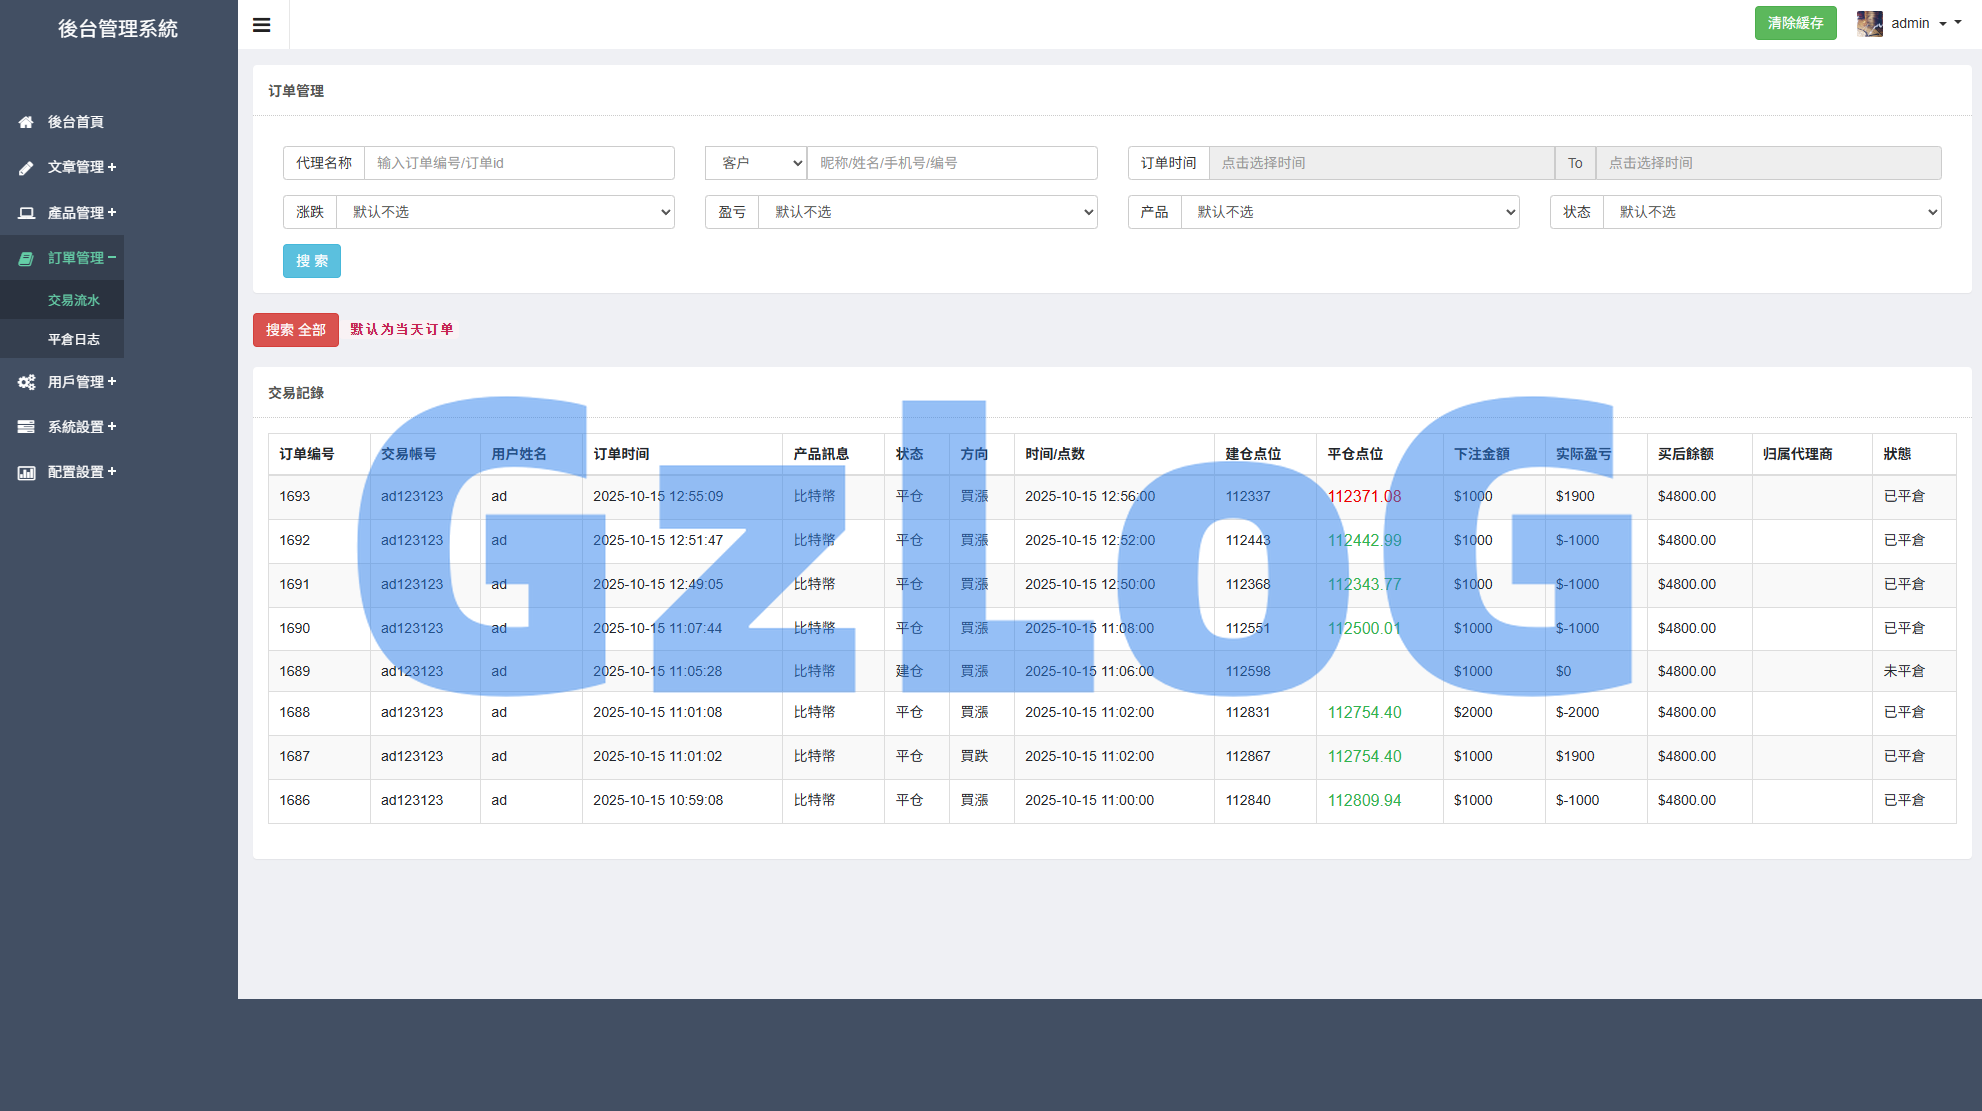The width and height of the screenshot is (1982, 1111).
Task: Expand the 状态 filter dropdown
Action: [x=1771, y=212]
